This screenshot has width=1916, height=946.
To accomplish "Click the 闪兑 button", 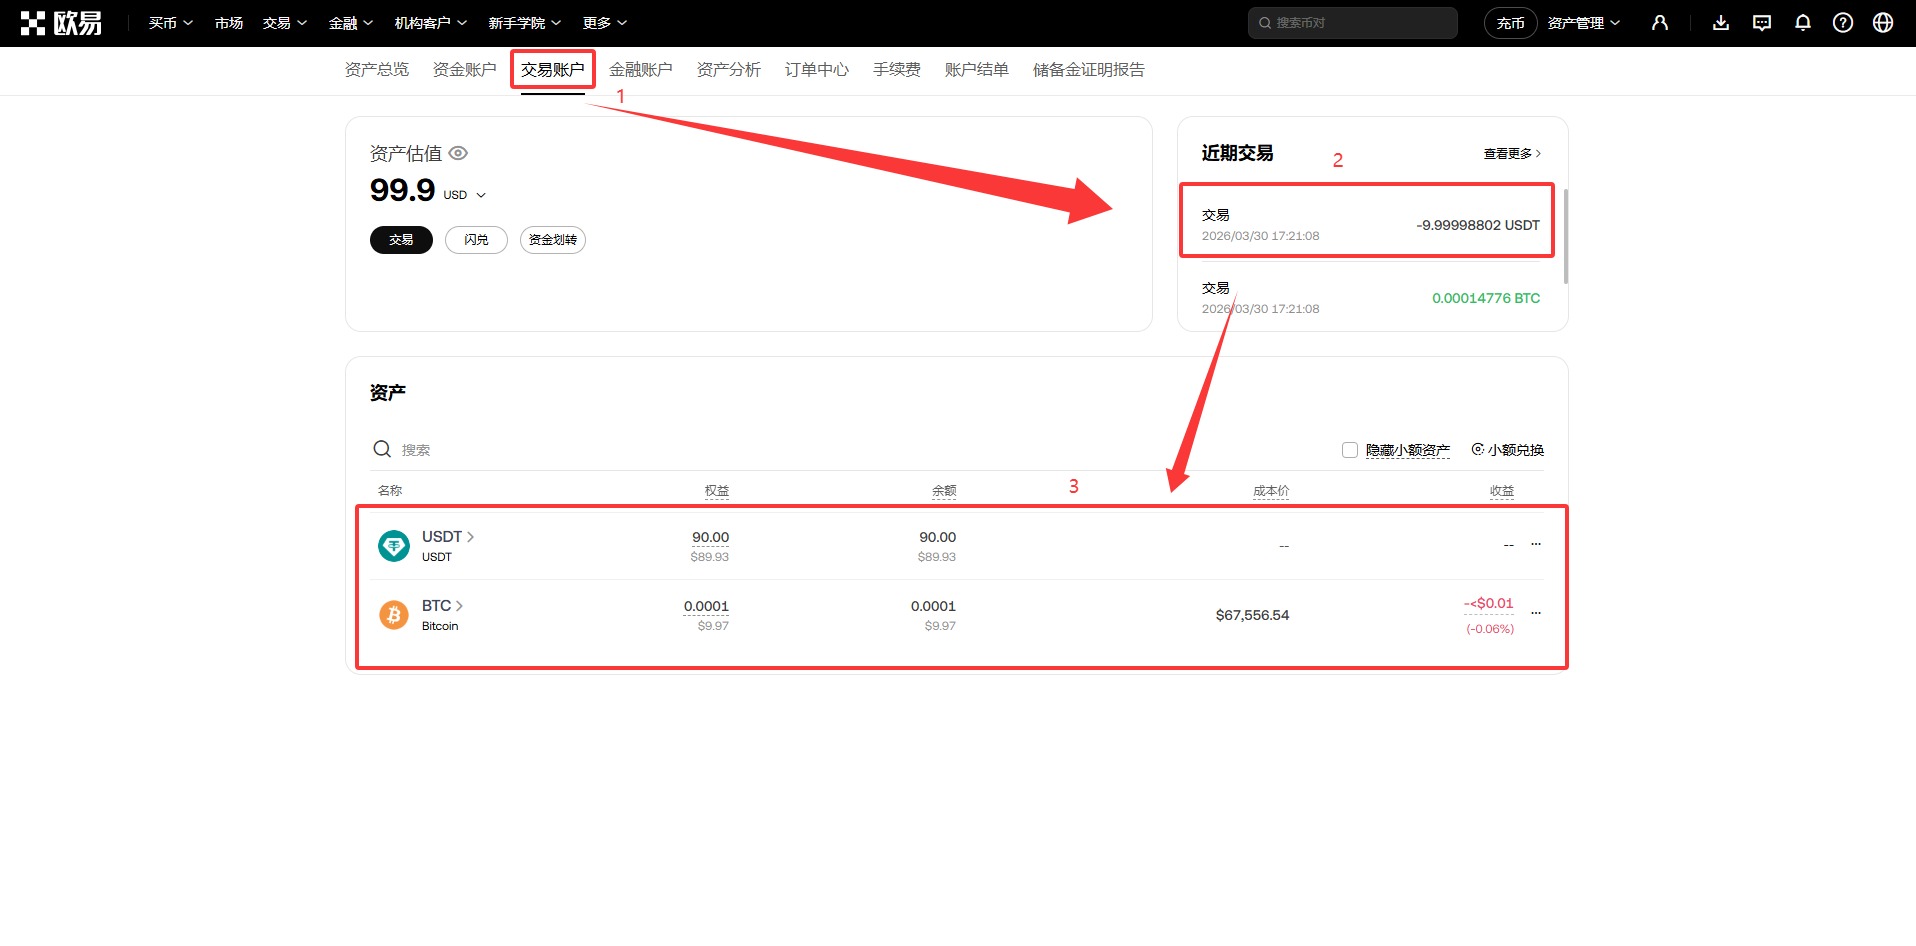I will (x=476, y=240).
